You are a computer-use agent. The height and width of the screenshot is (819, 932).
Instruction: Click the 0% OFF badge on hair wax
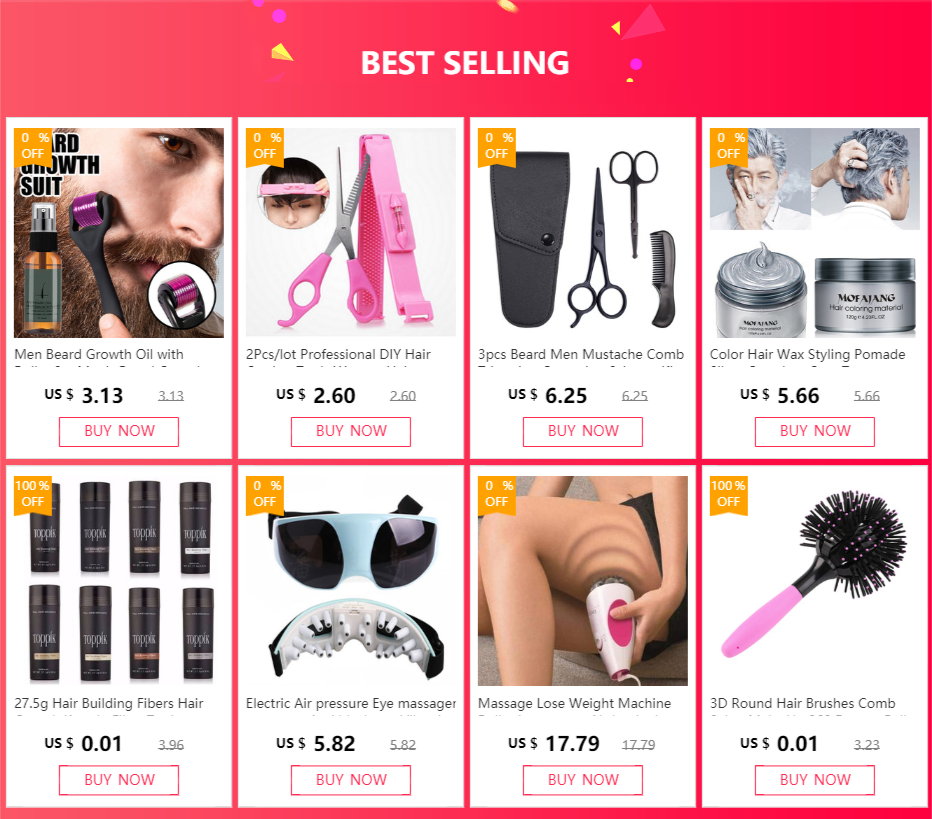(729, 146)
